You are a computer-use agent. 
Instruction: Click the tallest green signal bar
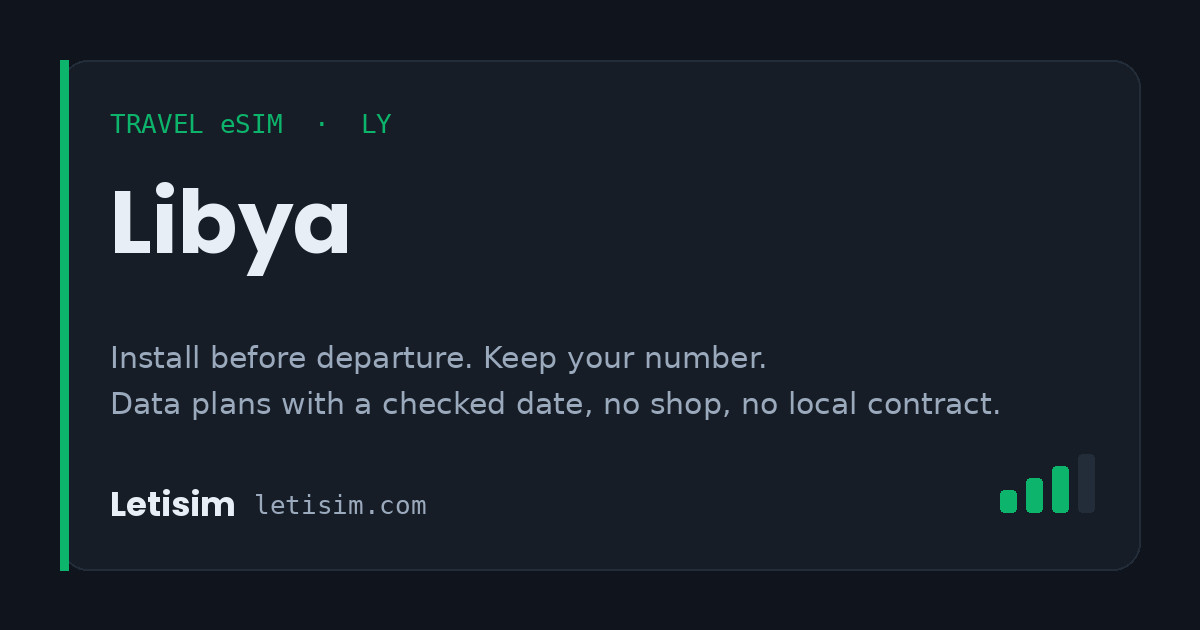1060,489
